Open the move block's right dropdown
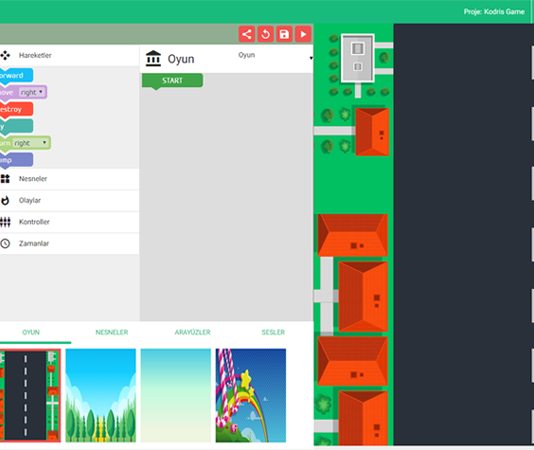Screen dimensions: 534x450 (32, 92)
